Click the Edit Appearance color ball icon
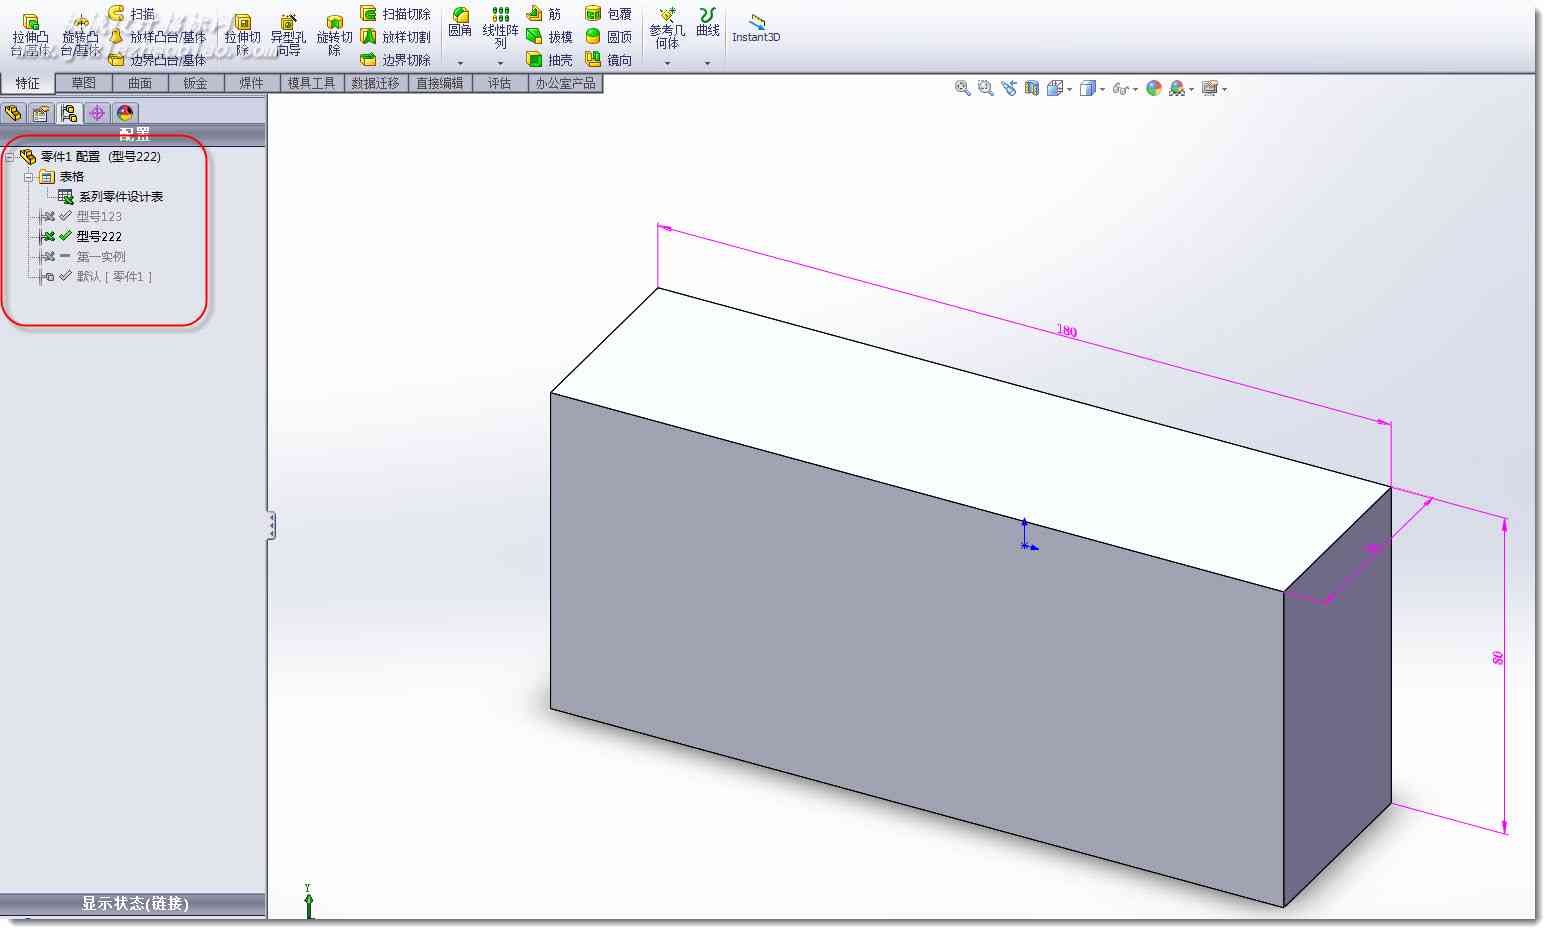 [x=1154, y=88]
